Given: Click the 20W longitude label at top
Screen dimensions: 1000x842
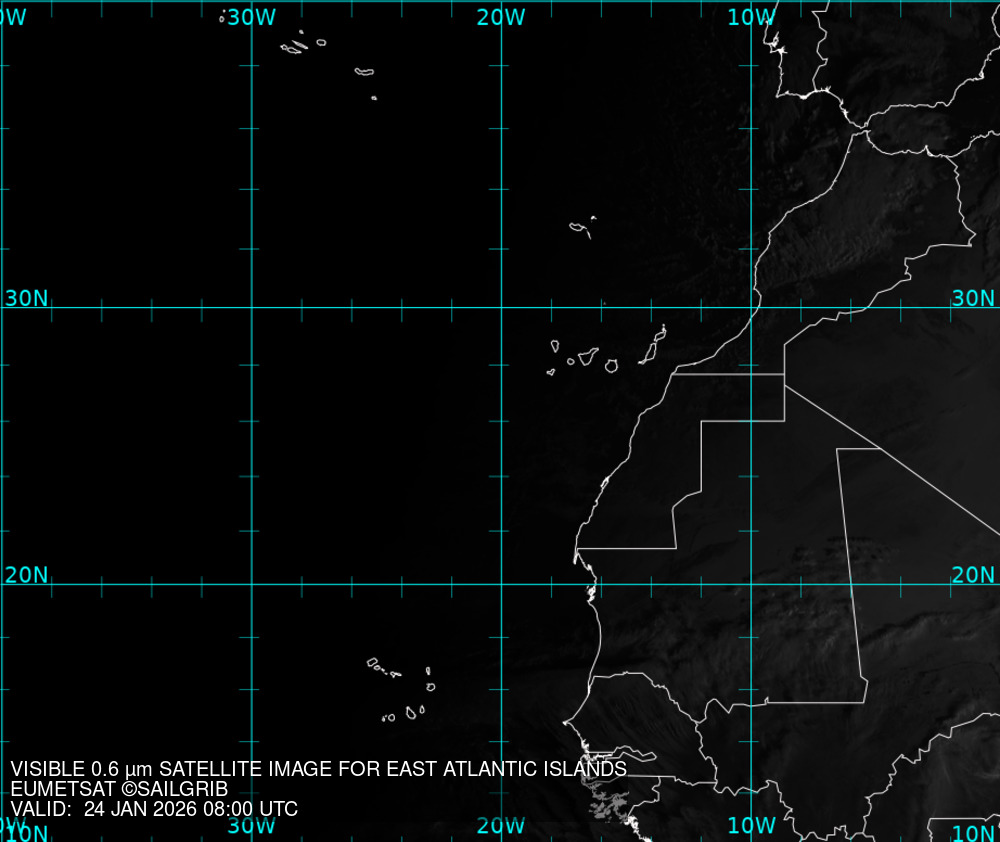Looking at the screenshot, I should pyautogui.click(x=501, y=17).
